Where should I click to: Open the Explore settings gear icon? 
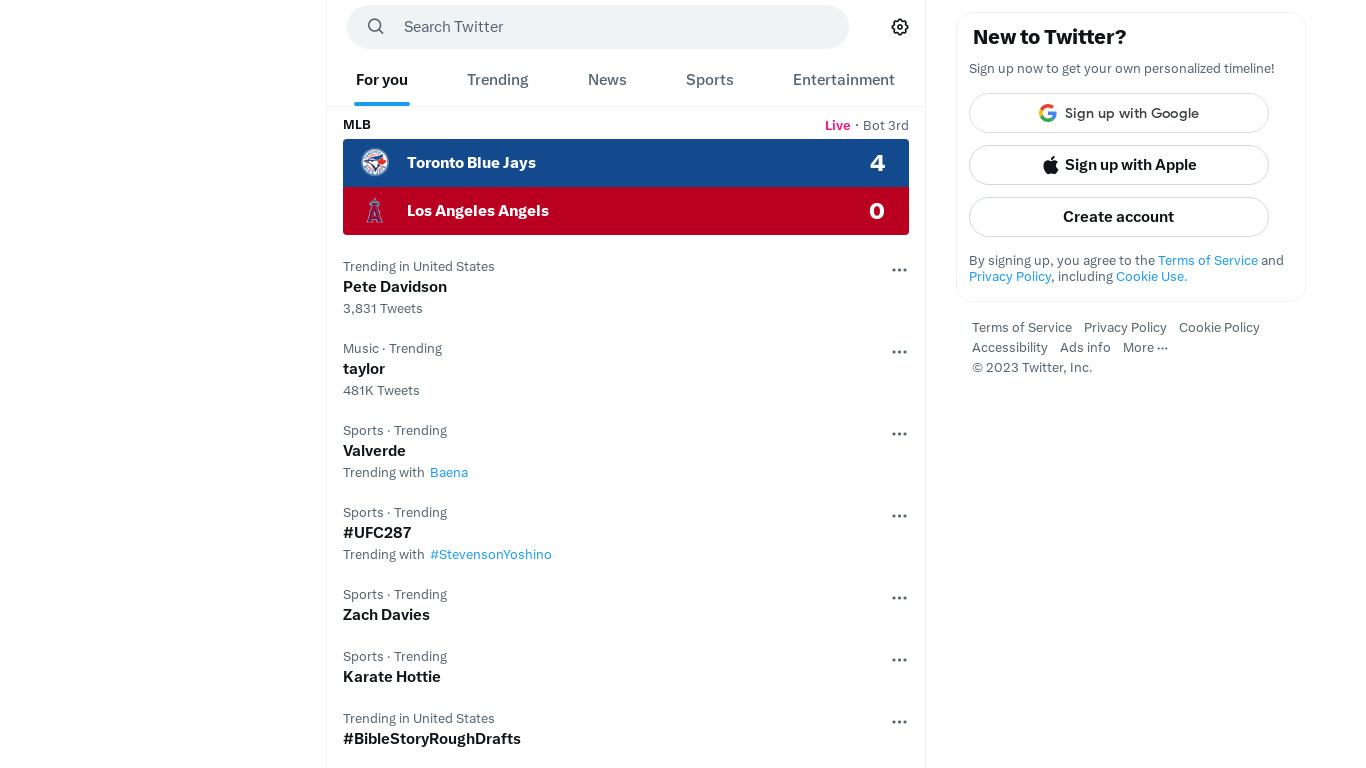900,27
